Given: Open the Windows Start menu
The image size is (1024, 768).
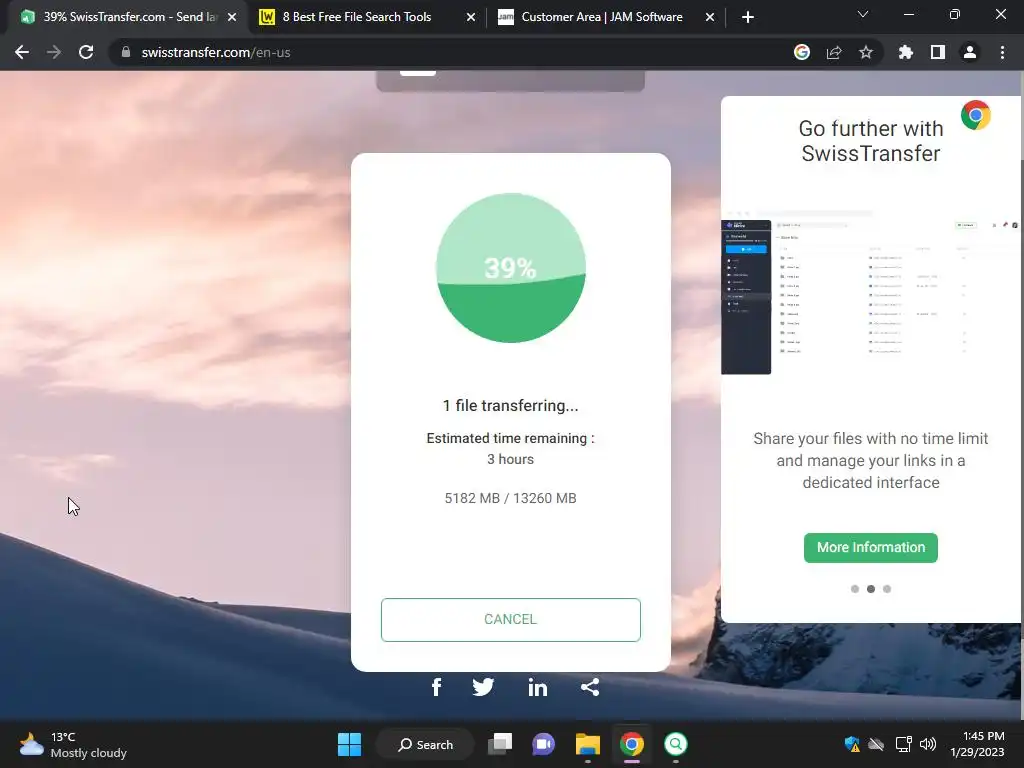Looking at the screenshot, I should point(349,744).
